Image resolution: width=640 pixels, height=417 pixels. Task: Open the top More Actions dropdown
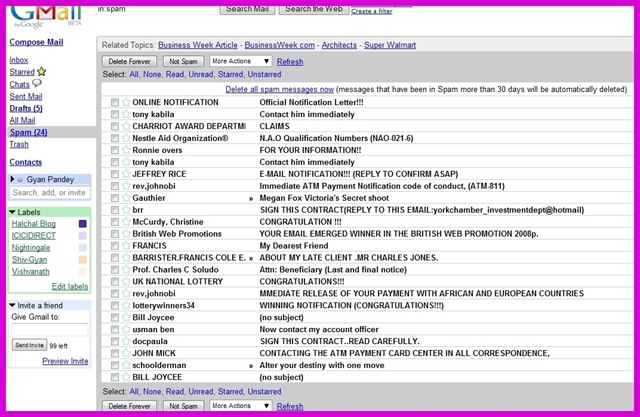click(x=240, y=61)
